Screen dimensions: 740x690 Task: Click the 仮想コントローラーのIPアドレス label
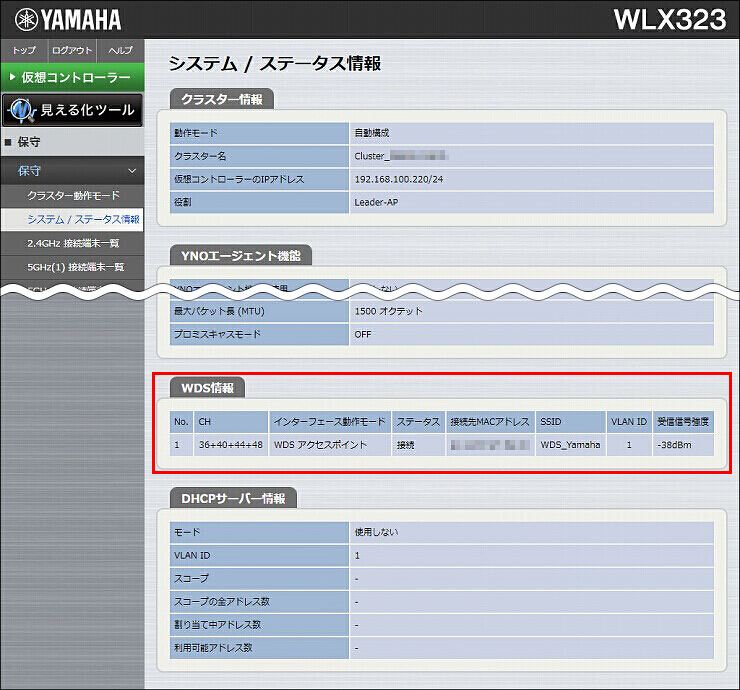pyautogui.click(x=239, y=179)
